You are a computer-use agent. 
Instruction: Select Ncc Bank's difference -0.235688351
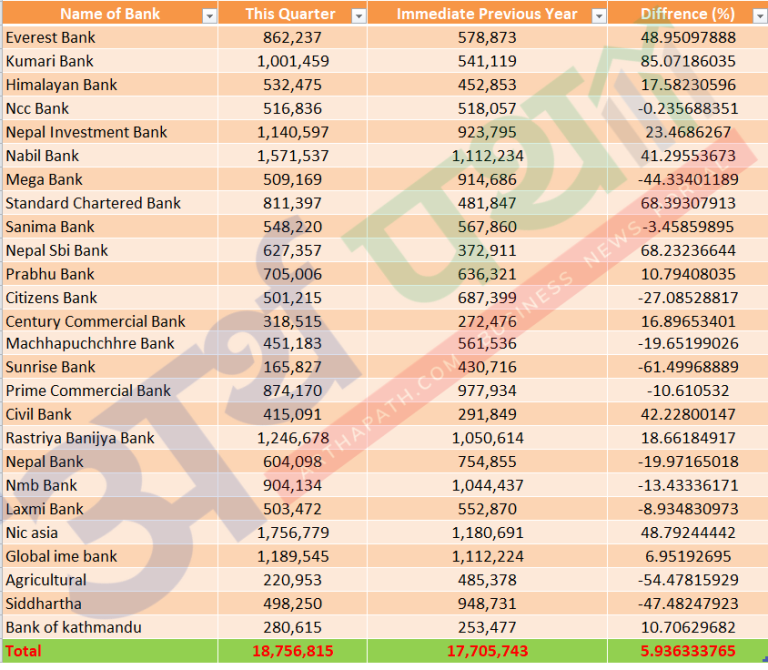(688, 108)
